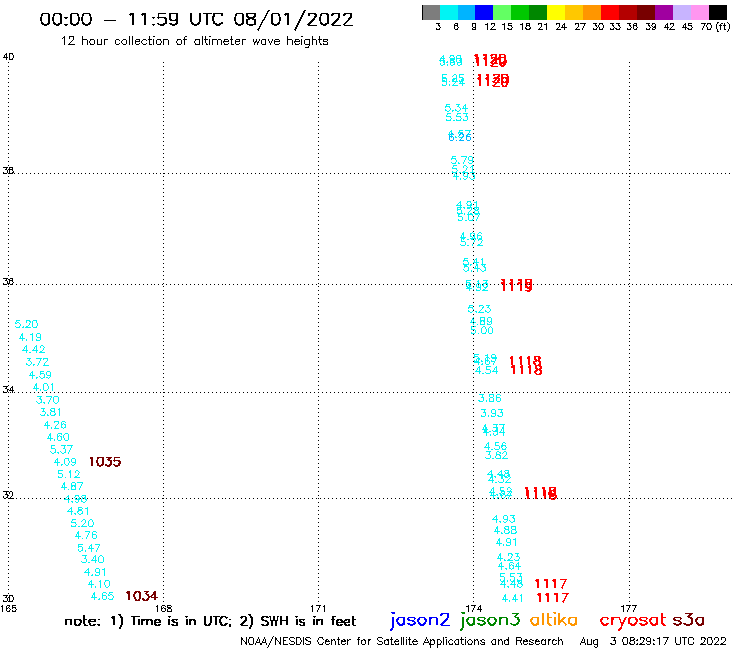The height and width of the screenshot is (650, 740).
Task: Click the '12 hour collection of altimeter' subtitle
Action: pyautogui.click(x=194, y=41)
